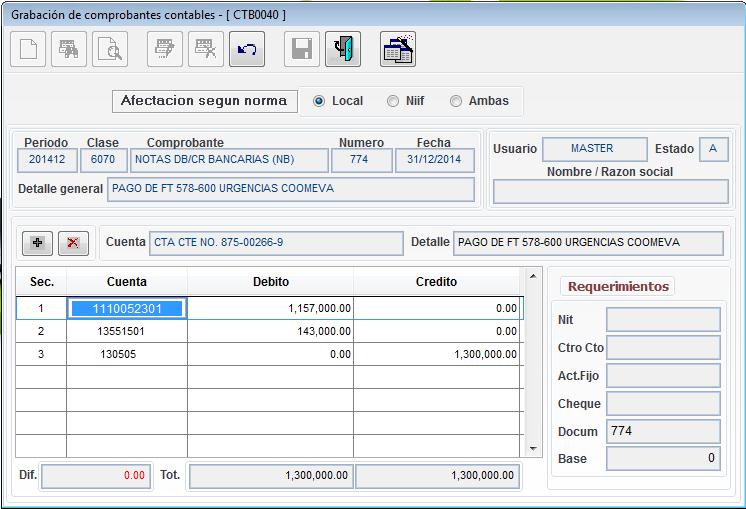Click the grid scrollbar up arrow
Screen dimensions: 746x509
[533, 276]
